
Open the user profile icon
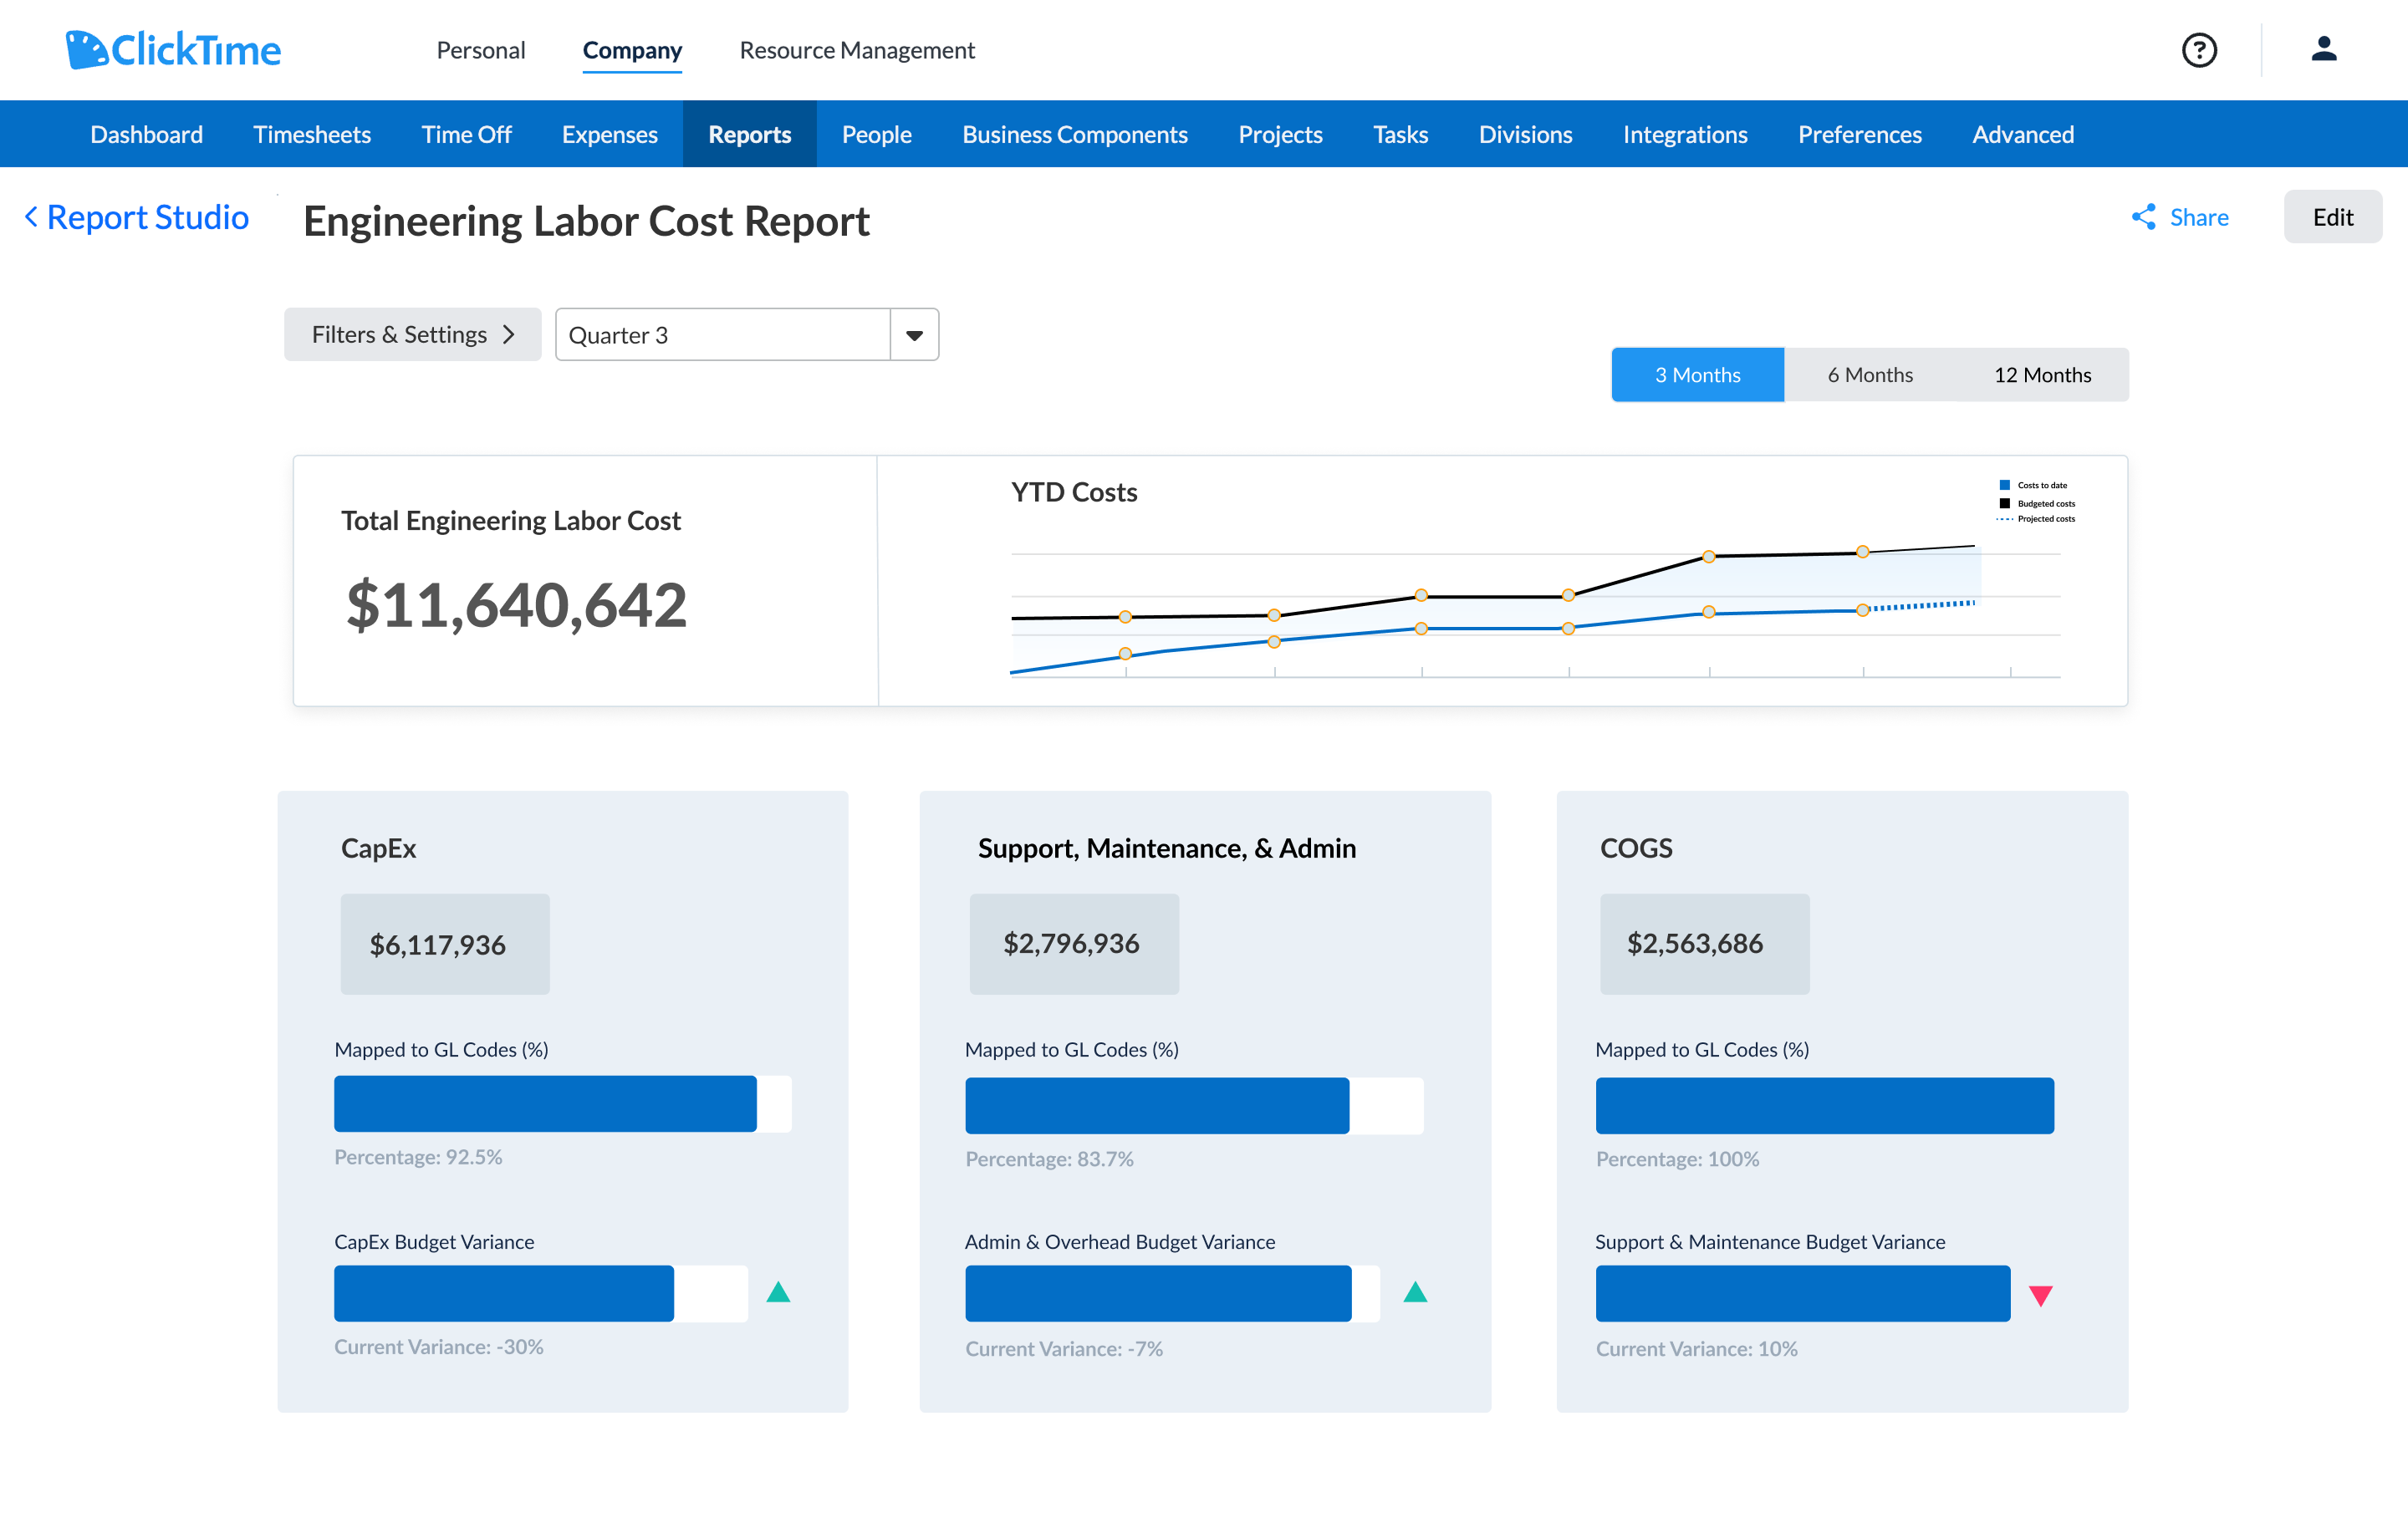2324,50
